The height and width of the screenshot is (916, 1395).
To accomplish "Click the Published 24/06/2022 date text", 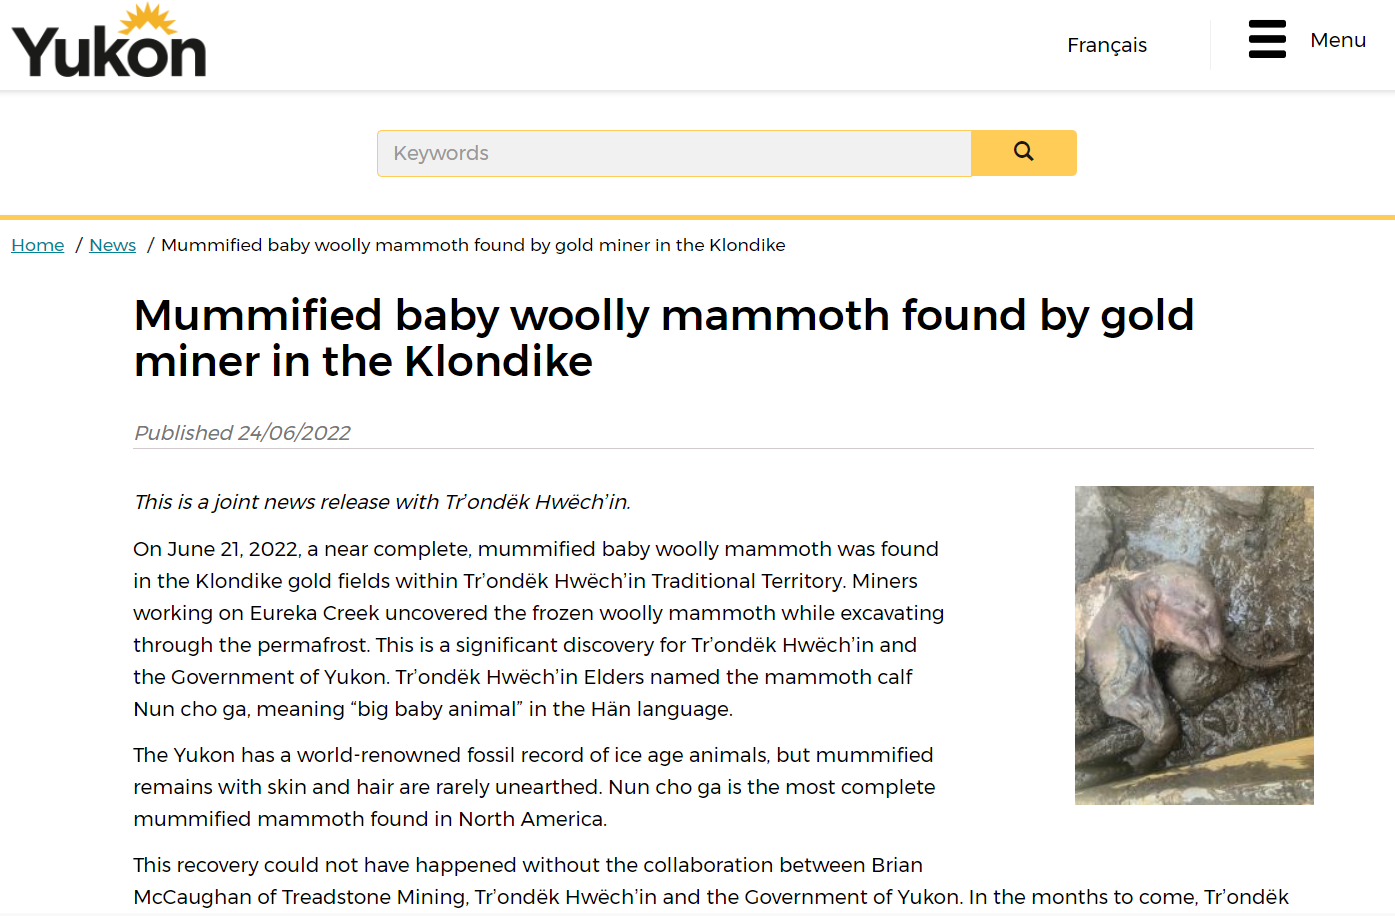I will coord(242,433).
